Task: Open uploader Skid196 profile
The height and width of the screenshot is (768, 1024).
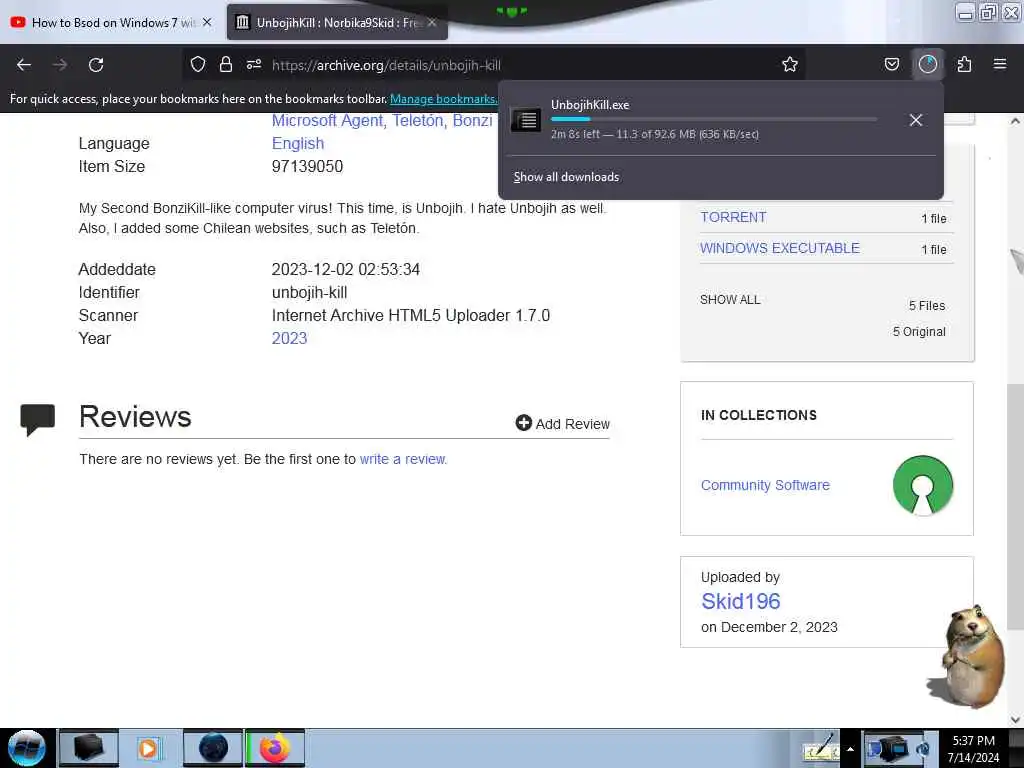Action: tap(741, 601)
